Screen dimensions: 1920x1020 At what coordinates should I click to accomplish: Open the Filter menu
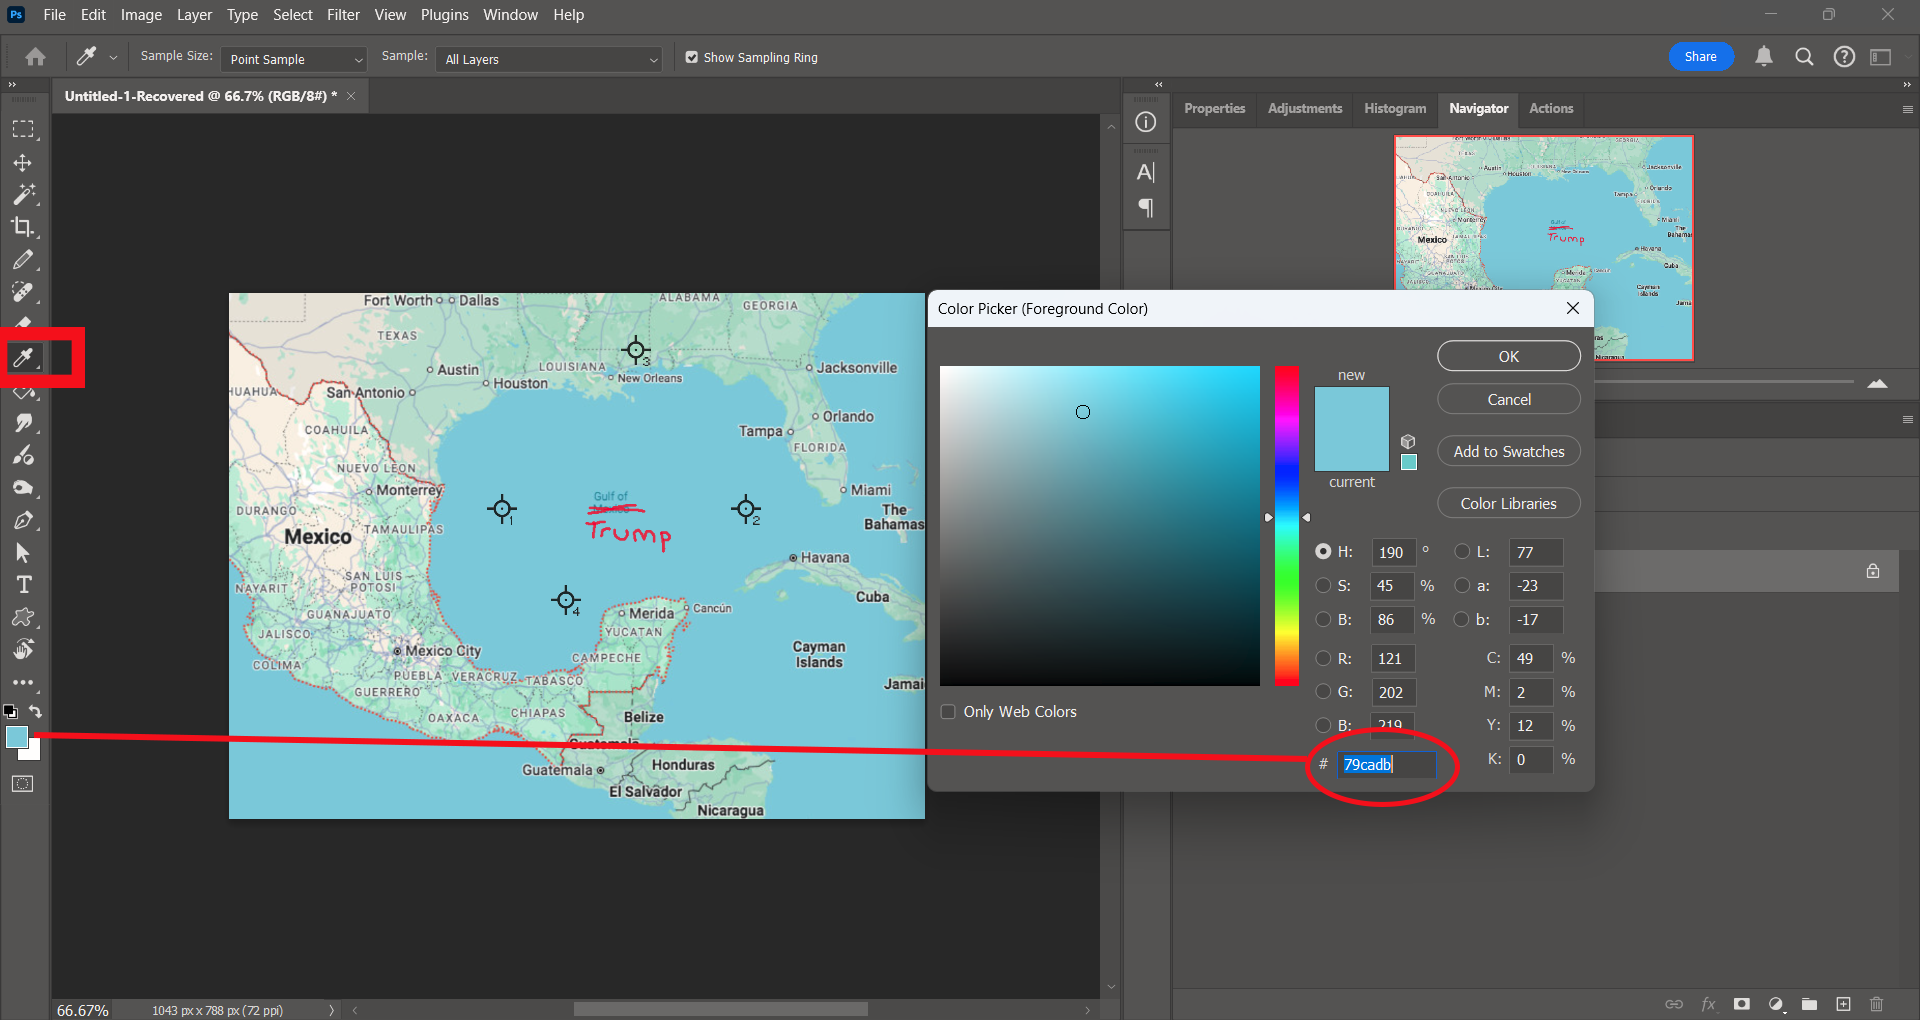[x=343, y=14]
